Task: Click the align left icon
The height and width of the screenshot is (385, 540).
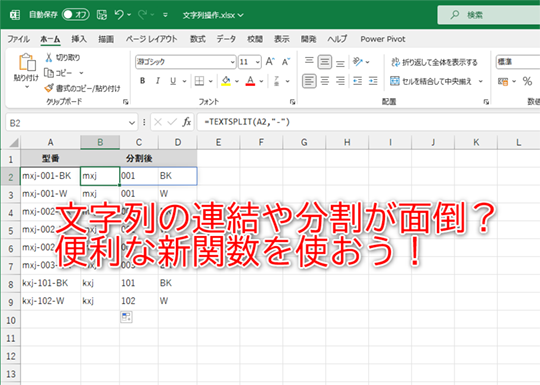Action: 309,81
